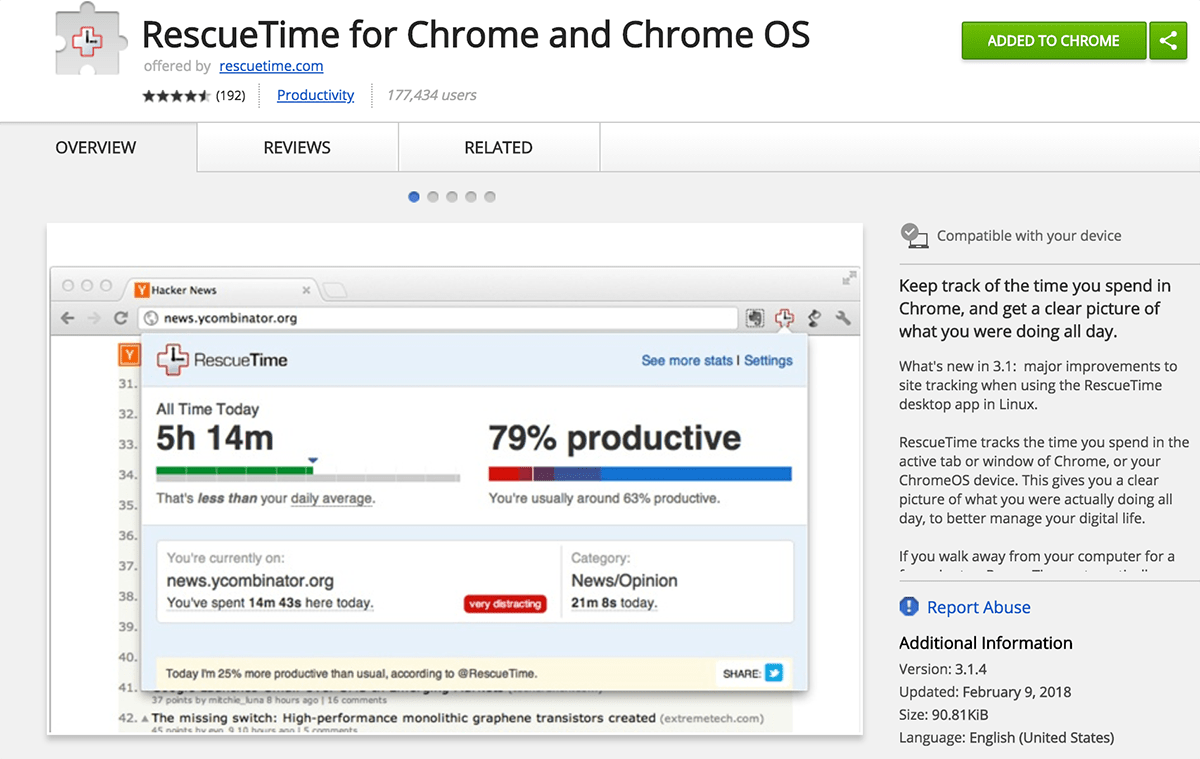Click the Compatible with your device checkmark icon
This screenshot has height=759, width=1200.
[914, 236]
